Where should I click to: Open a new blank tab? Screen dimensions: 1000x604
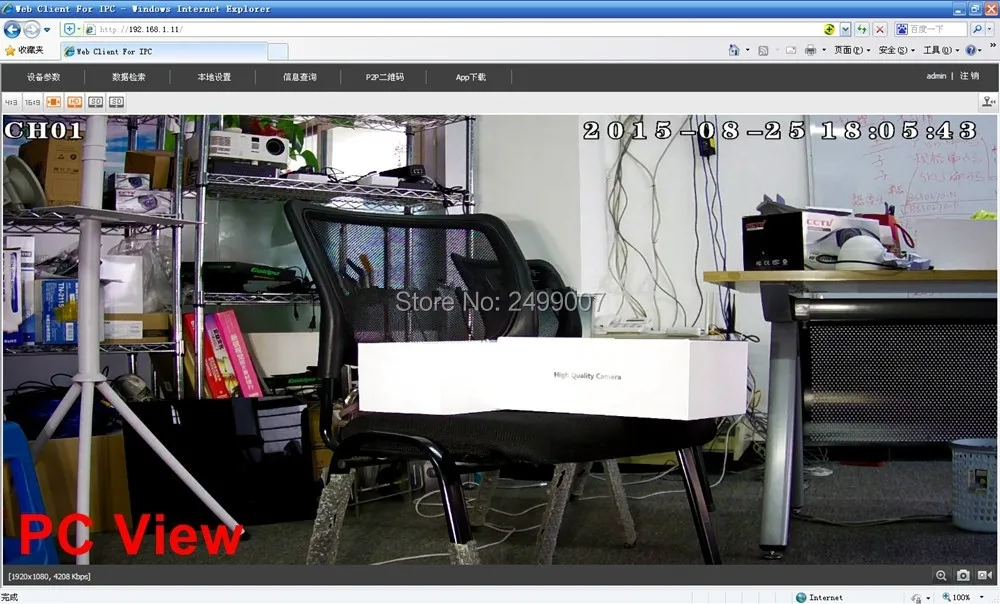[277, 52]
